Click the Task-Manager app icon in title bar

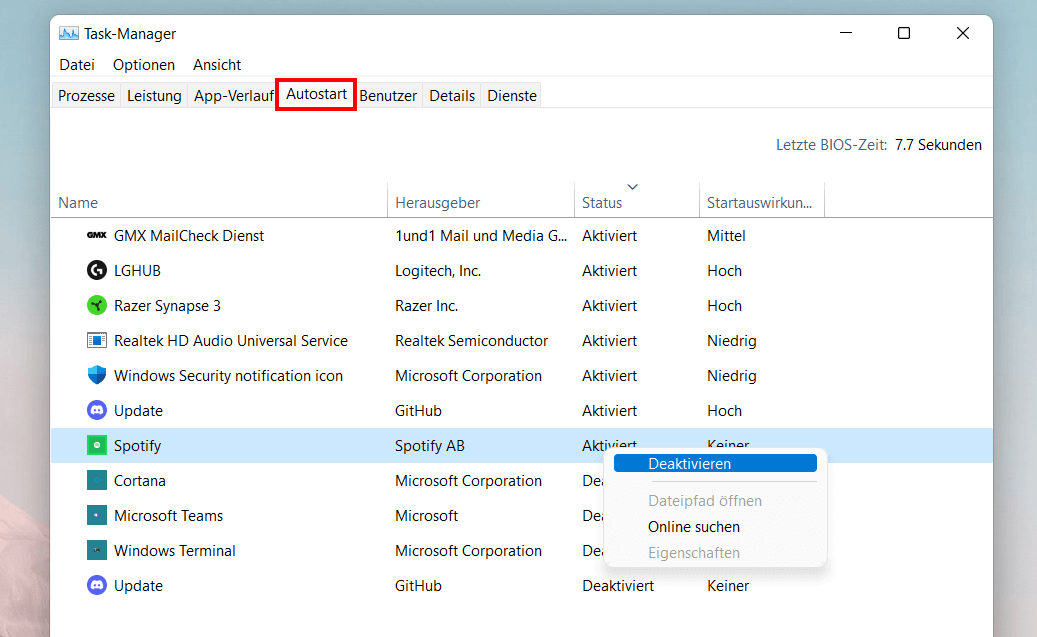pyautogui.click(x=69, y=33)
